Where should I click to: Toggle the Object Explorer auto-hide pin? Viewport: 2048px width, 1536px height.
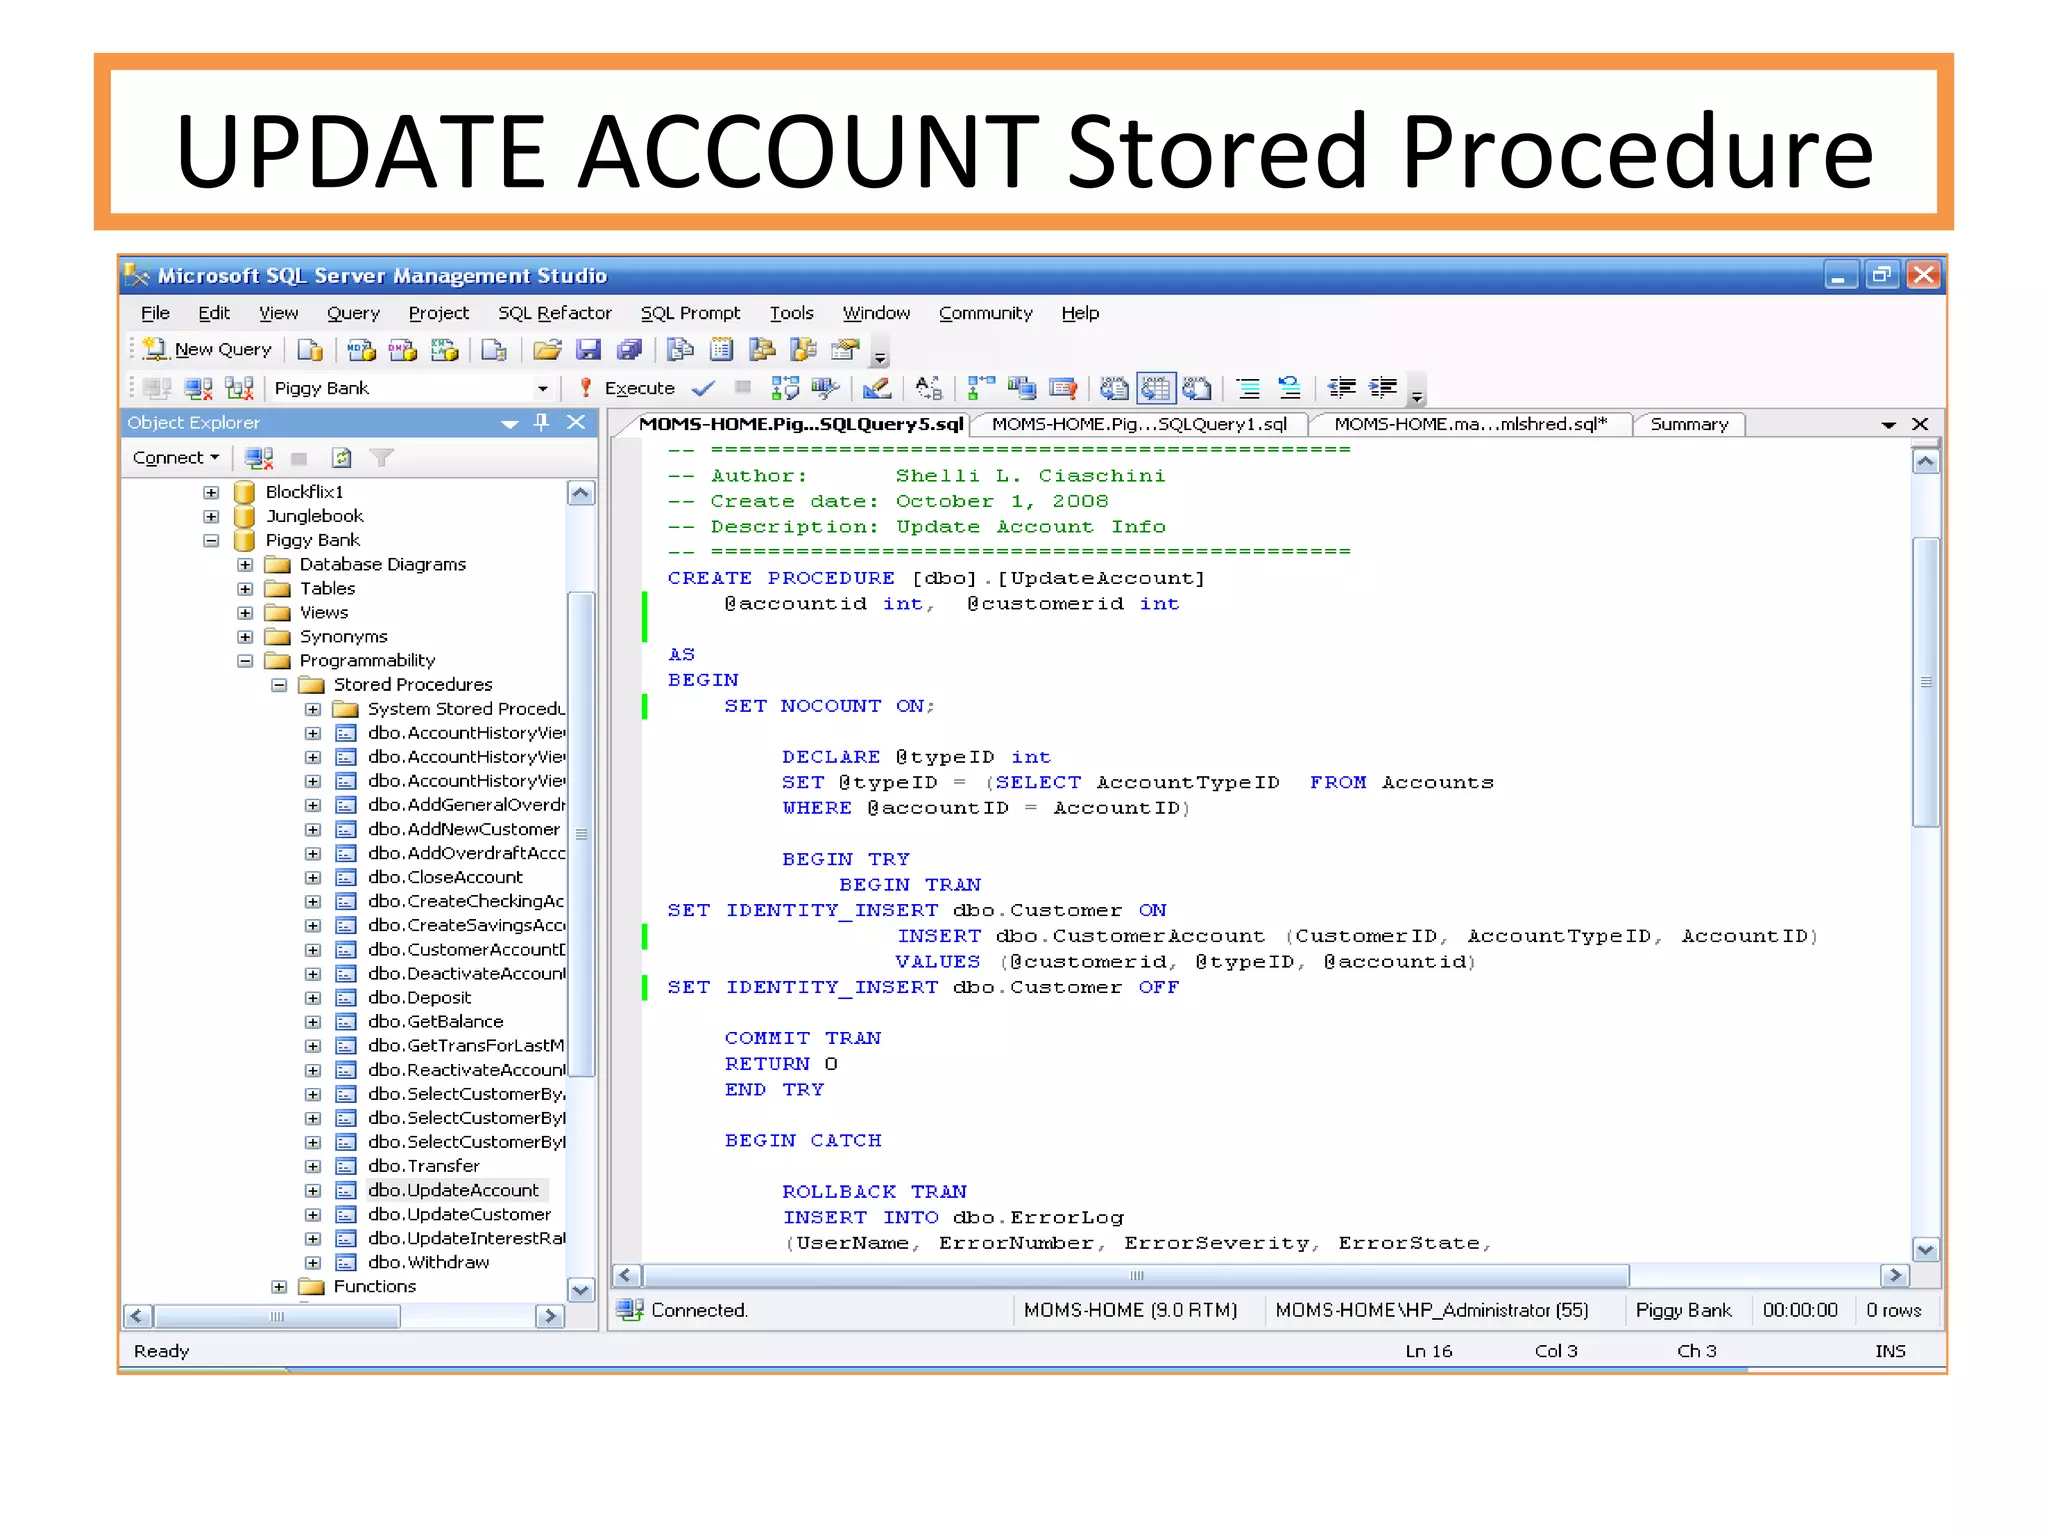(x=542, y=422)
